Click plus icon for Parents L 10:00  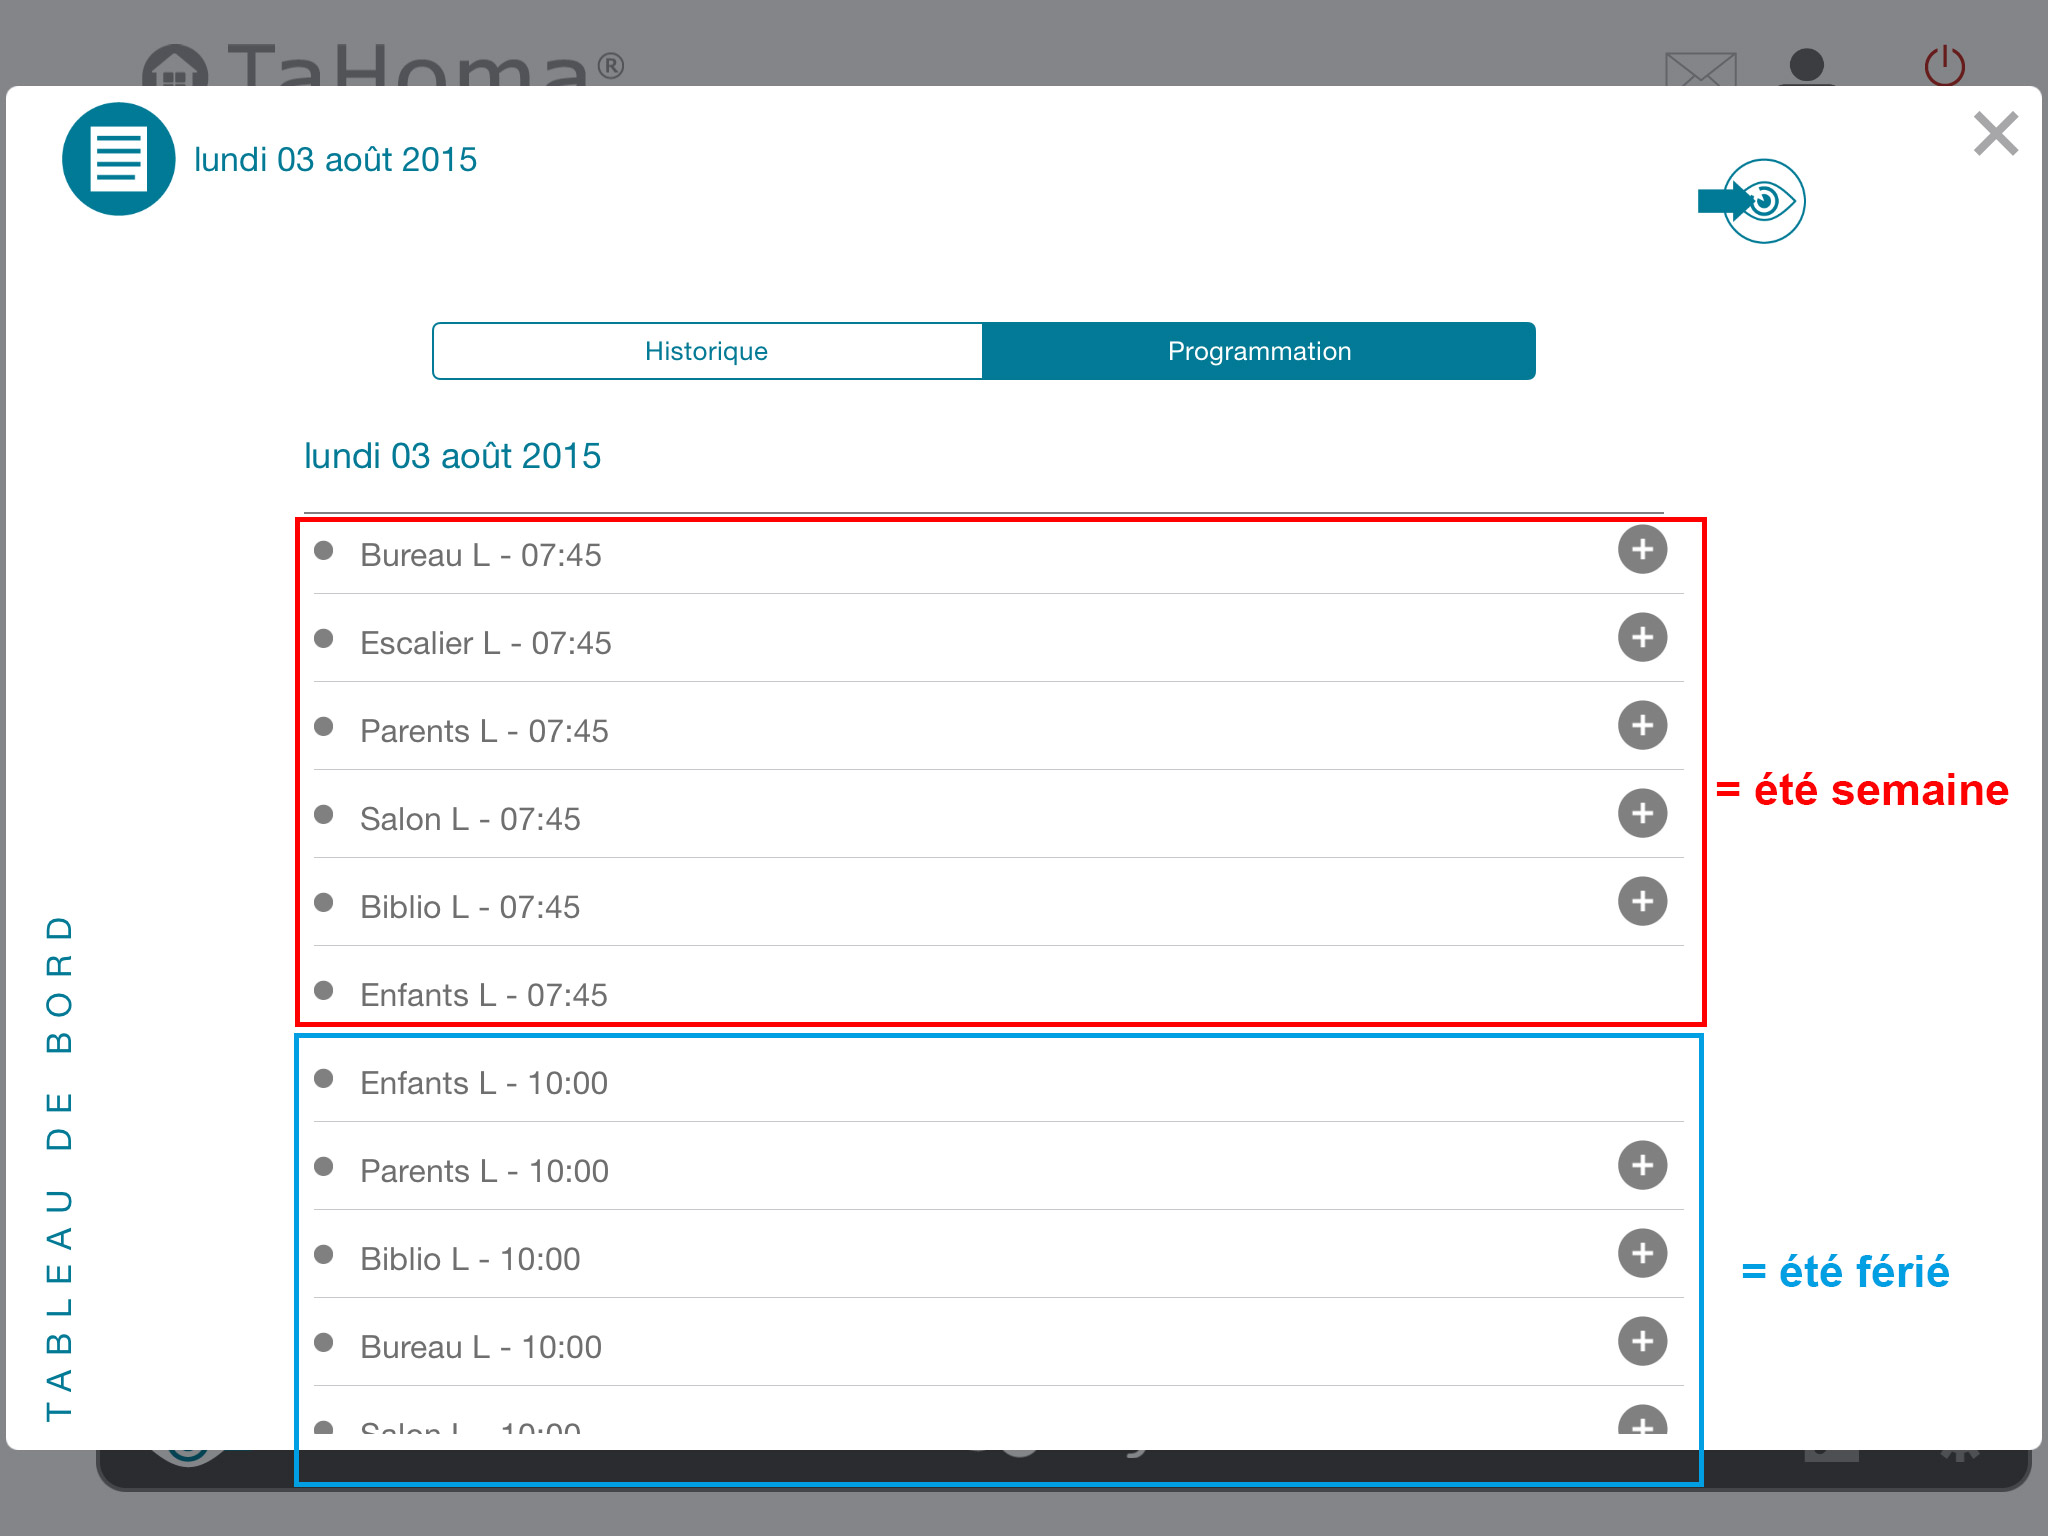(x=1642, y=1166)
